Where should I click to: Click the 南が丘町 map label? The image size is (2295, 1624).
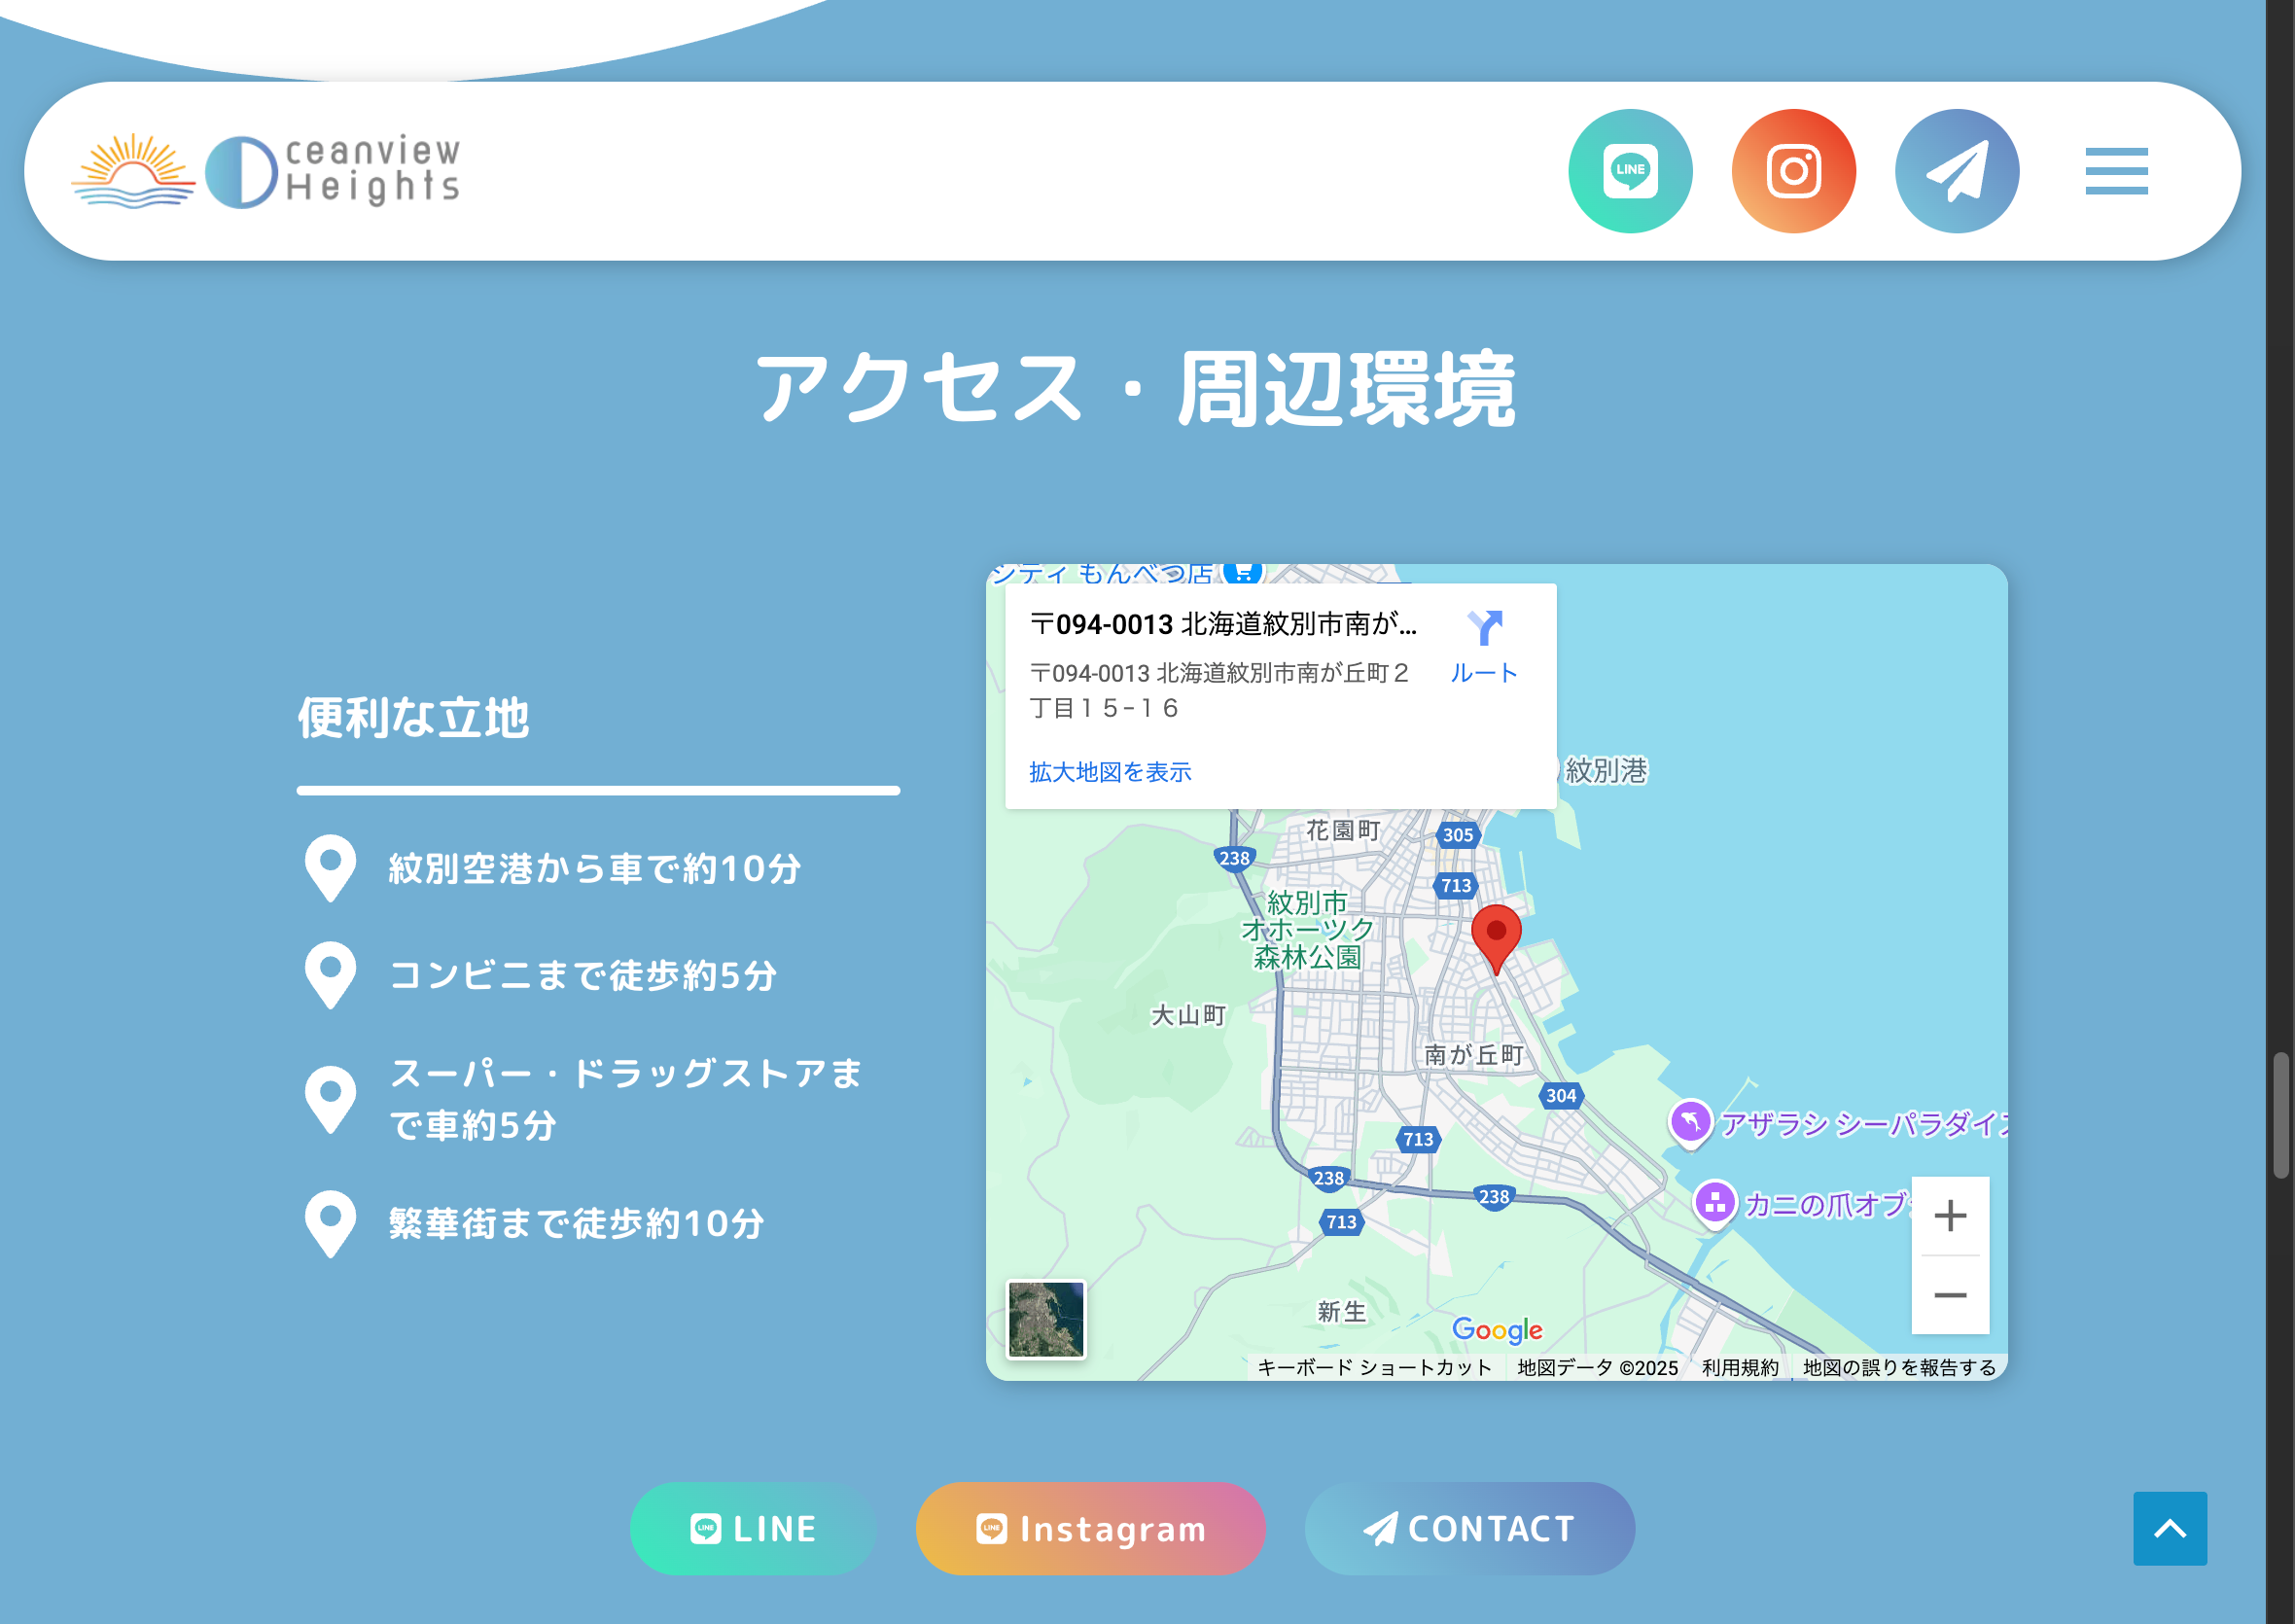1473,1054
